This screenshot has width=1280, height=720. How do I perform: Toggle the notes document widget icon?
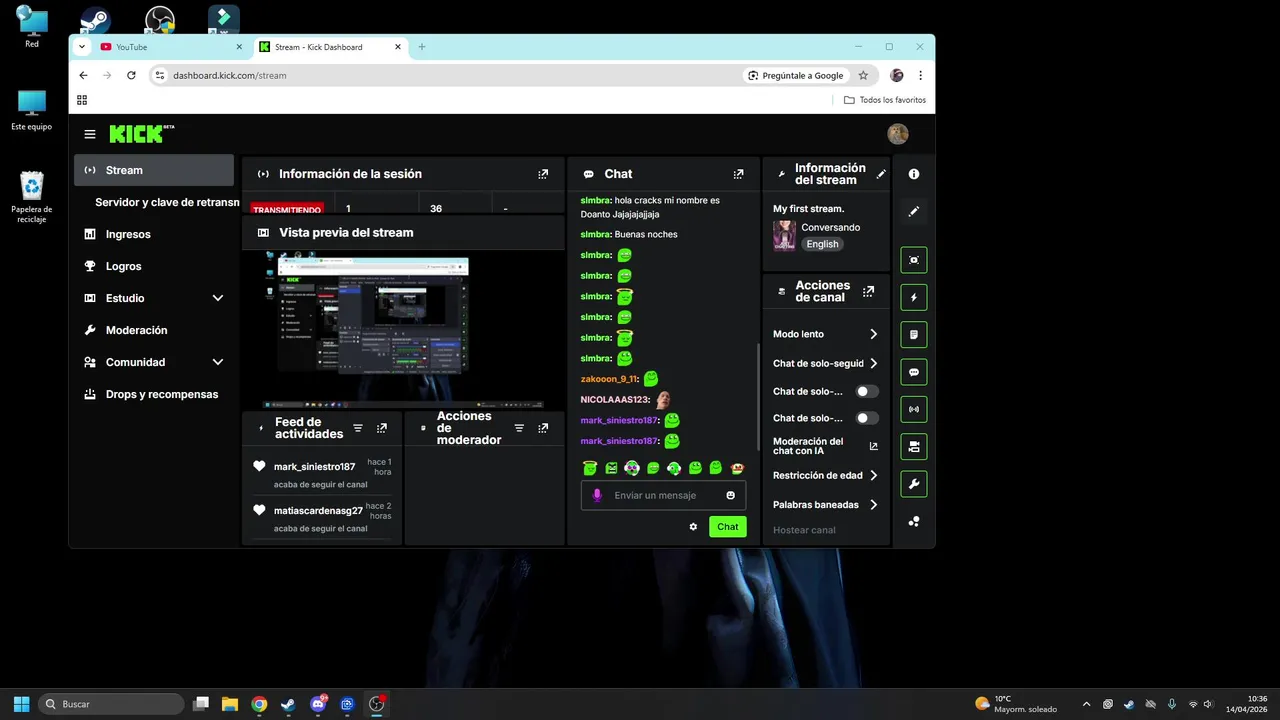[x=913, y=334]
